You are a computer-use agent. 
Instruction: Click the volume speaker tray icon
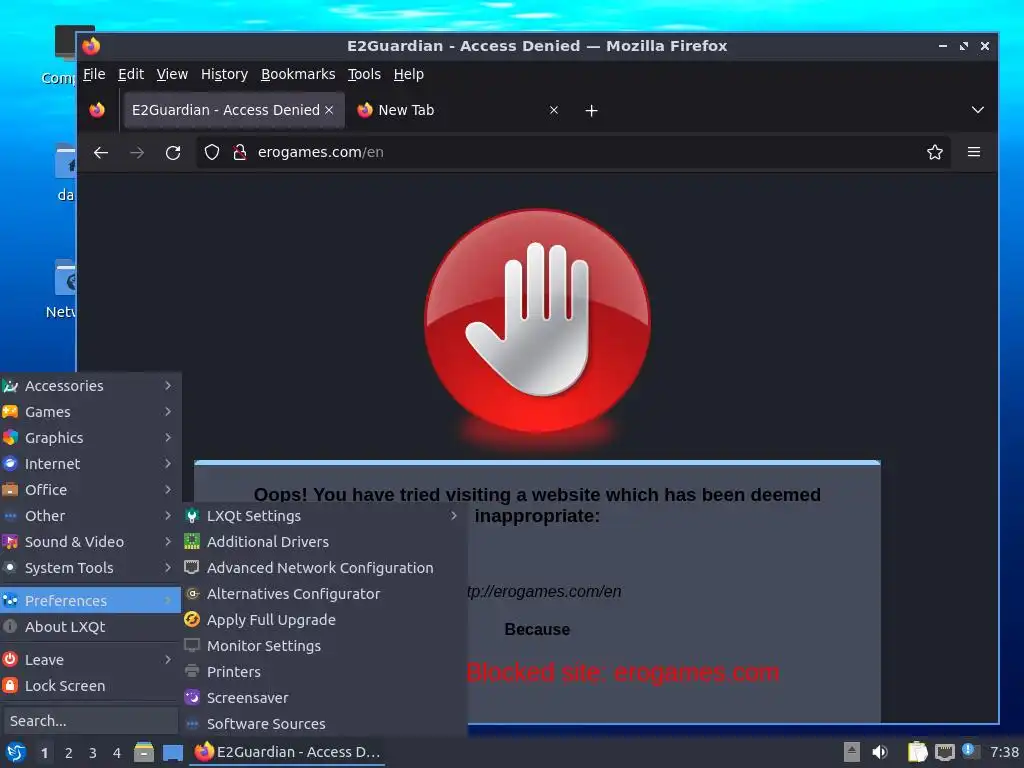coord(880,752)
